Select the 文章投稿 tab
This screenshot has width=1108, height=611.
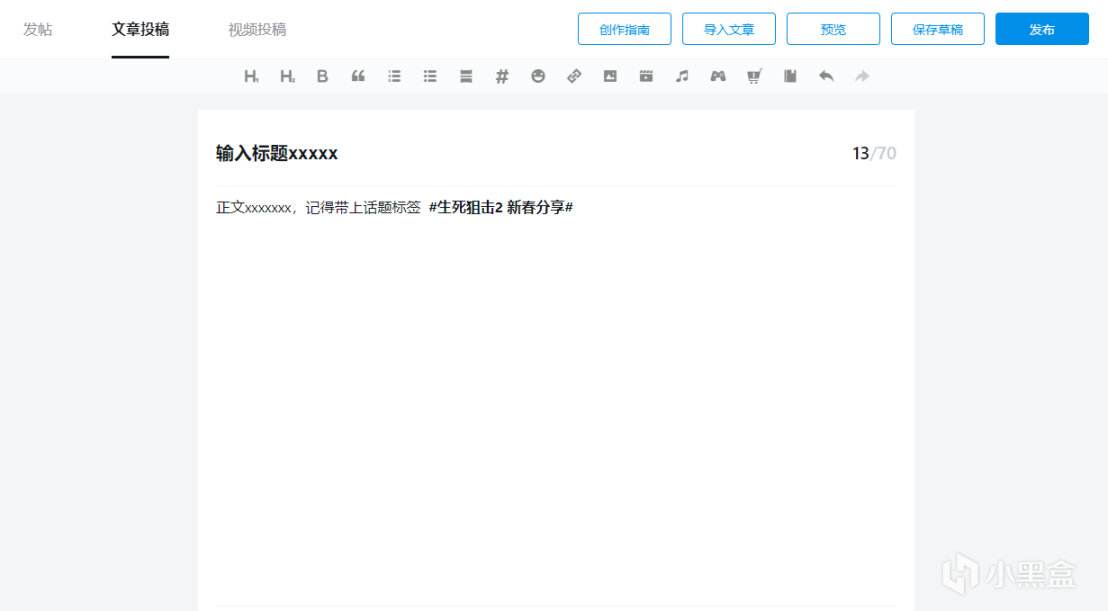pos(140,29)
